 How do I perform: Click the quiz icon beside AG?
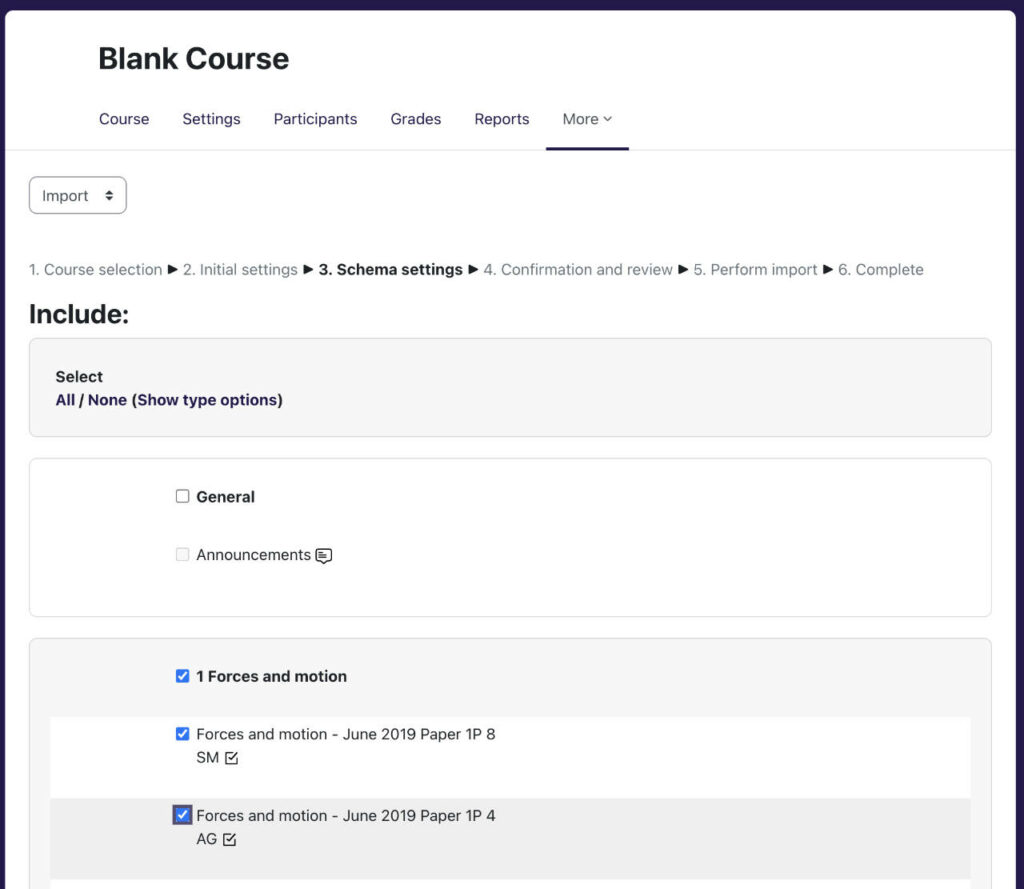[230, 839]
